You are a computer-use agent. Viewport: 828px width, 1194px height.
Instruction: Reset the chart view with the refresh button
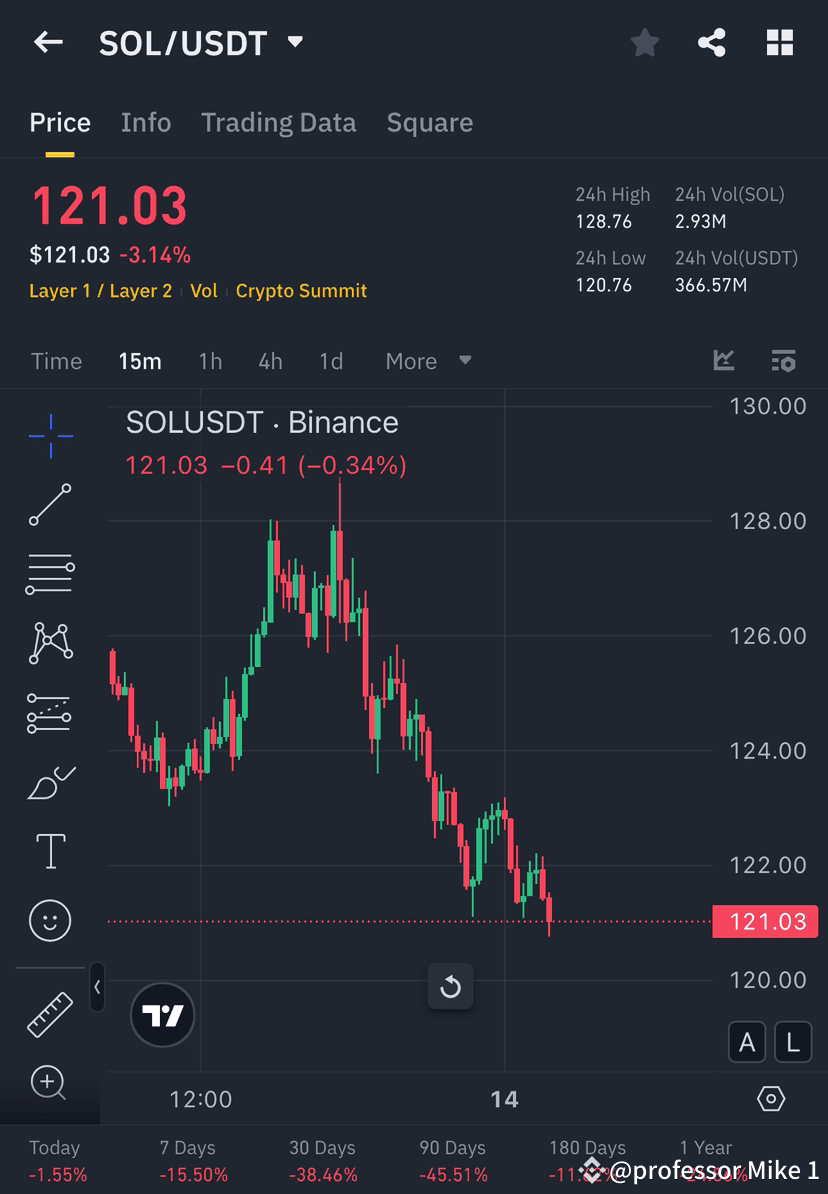[451, 987]
